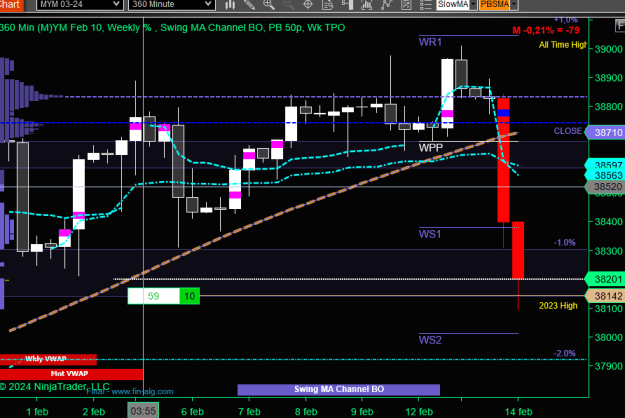Click the WPP pivot label

pyautogui.click(x=430, y=148)
